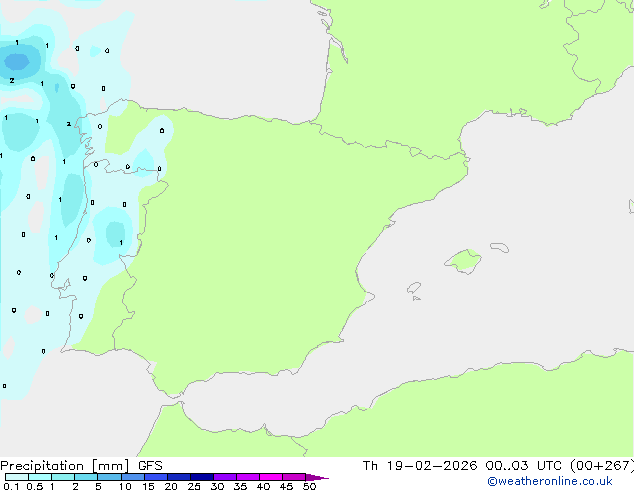The width and height of the screenshot is (634, 490).
Task: Click the "40" legend scale label
Action: (264, 486)
